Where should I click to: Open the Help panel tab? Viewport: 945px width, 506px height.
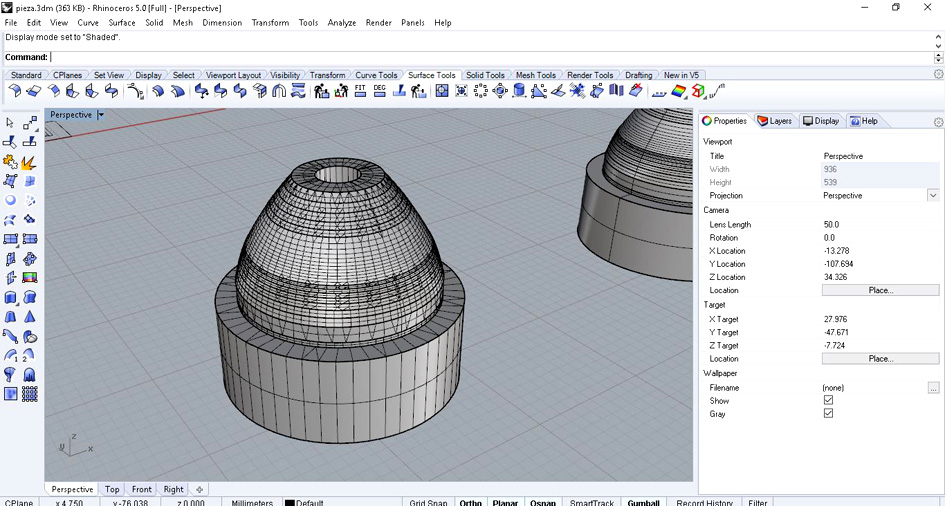pyautogui.click(x=864, y=121)
